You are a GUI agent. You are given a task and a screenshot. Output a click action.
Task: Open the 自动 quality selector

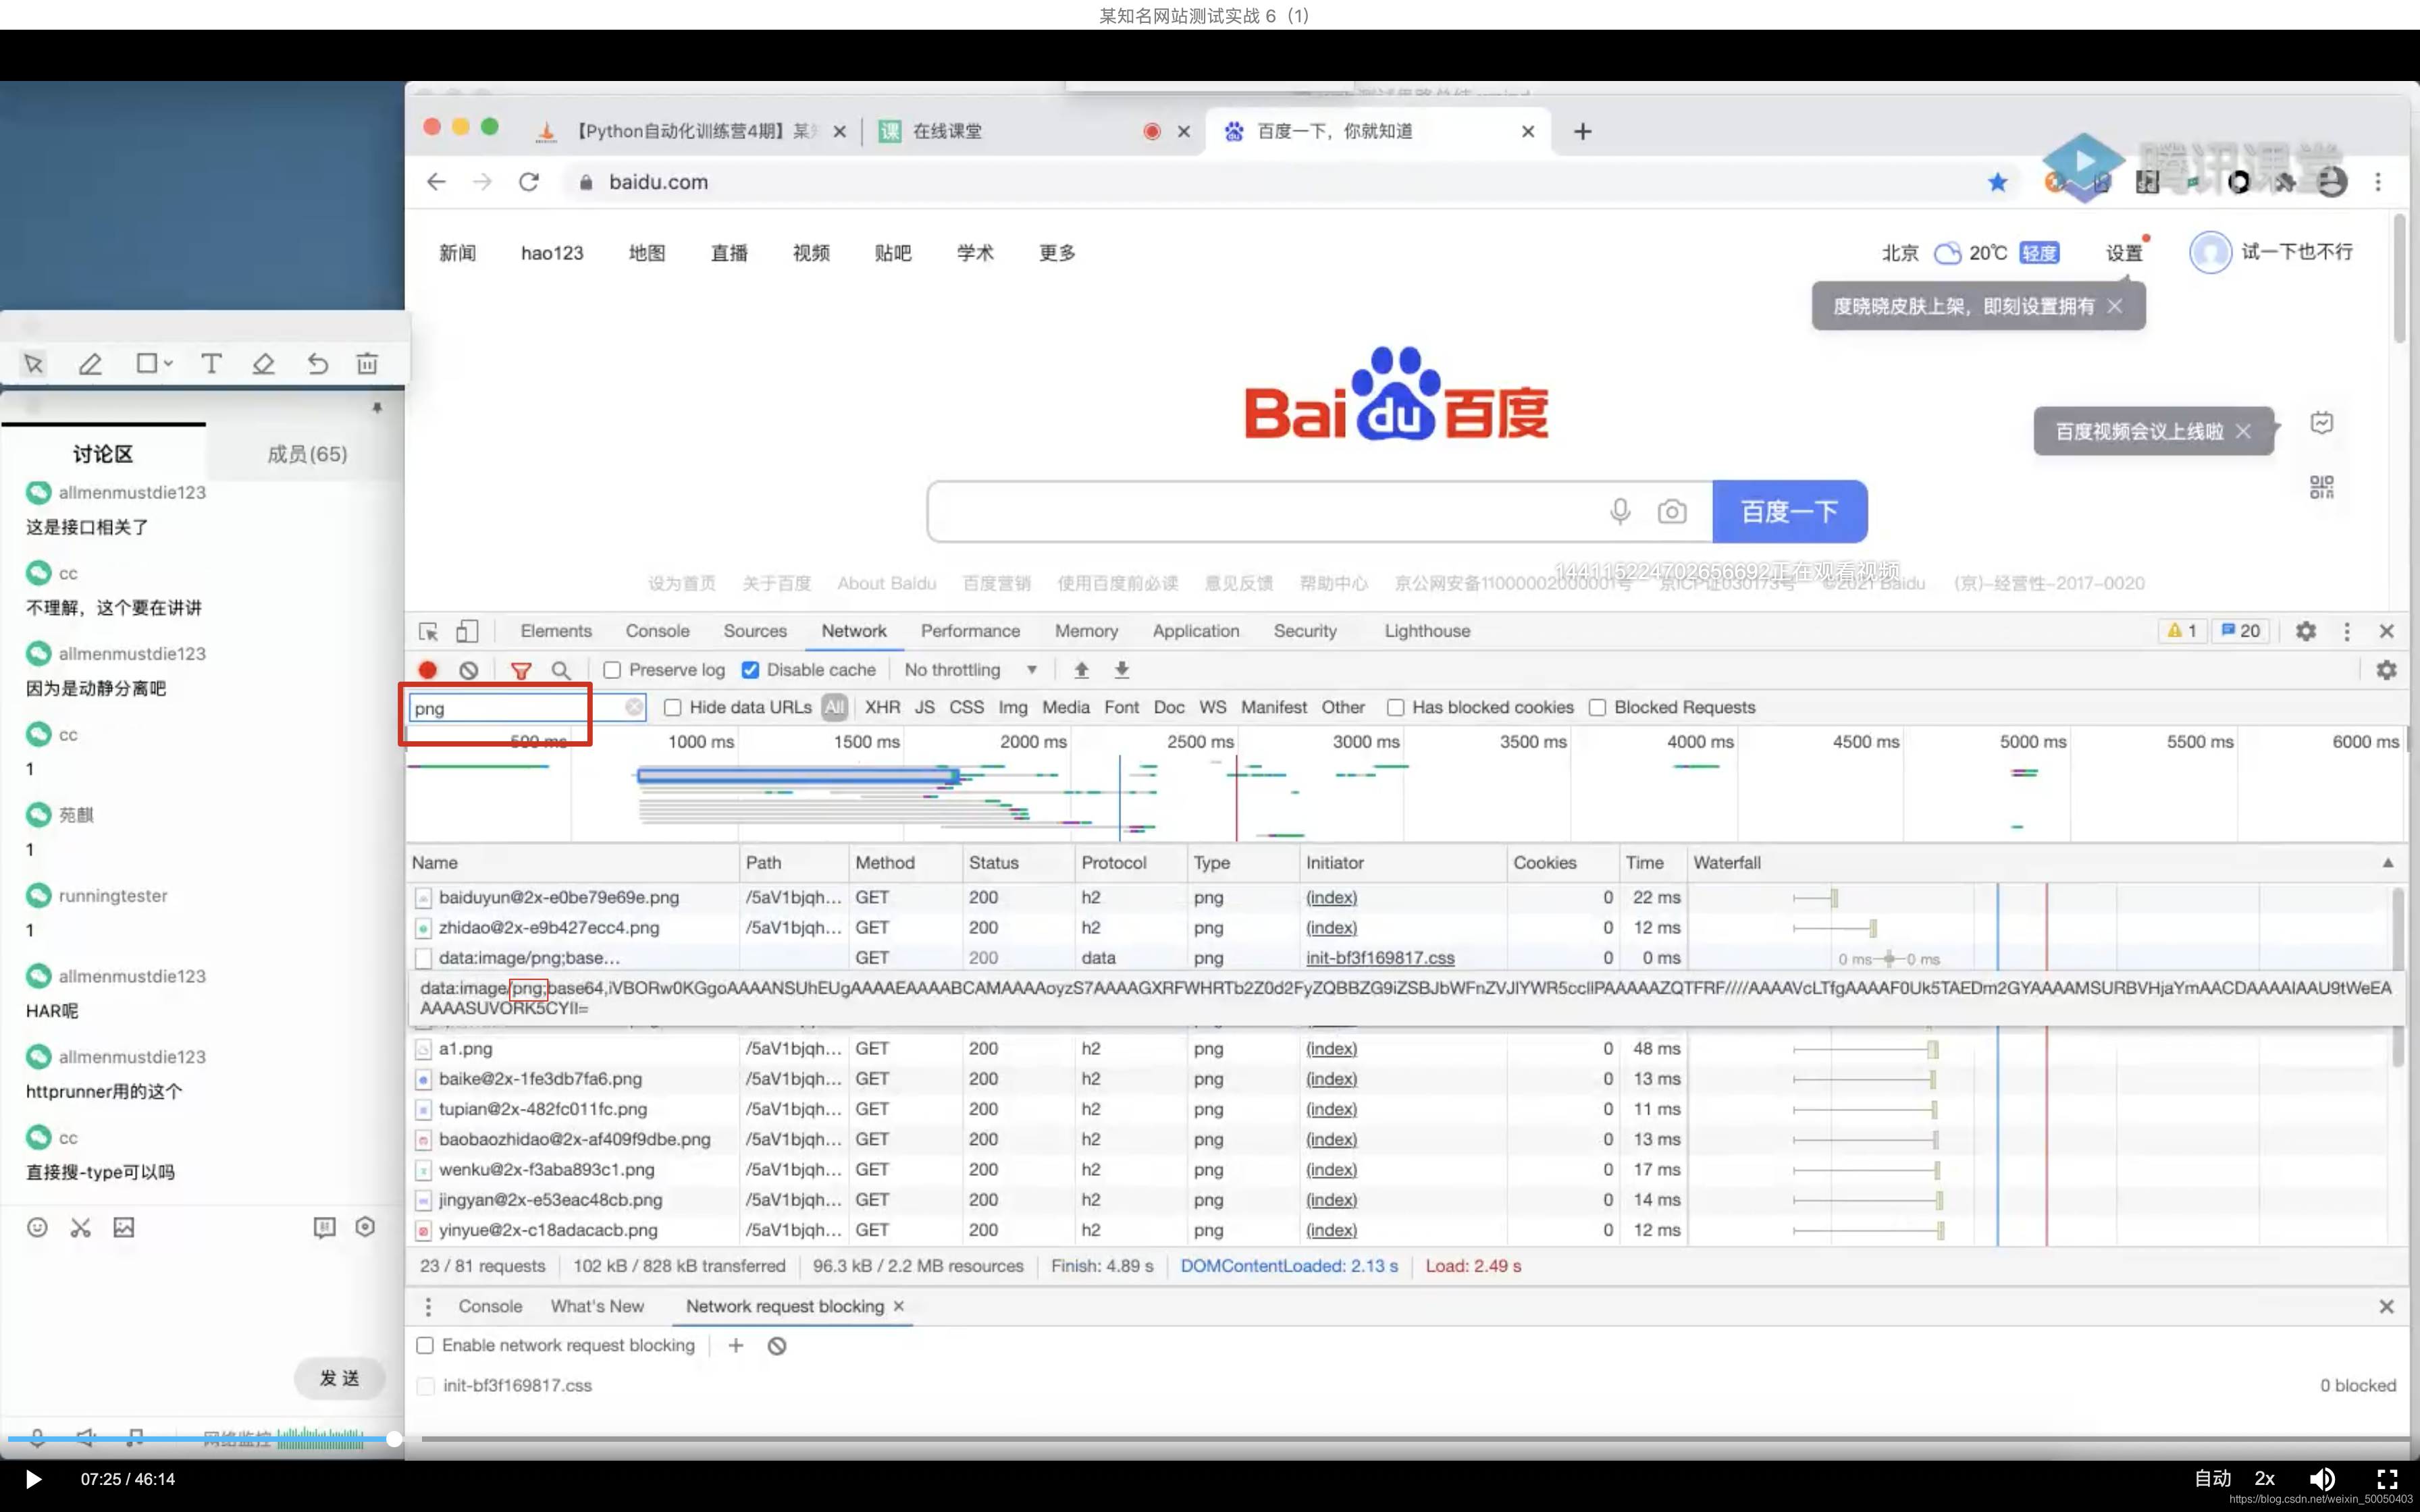pyautogui.click(x=2212, y=1479)
